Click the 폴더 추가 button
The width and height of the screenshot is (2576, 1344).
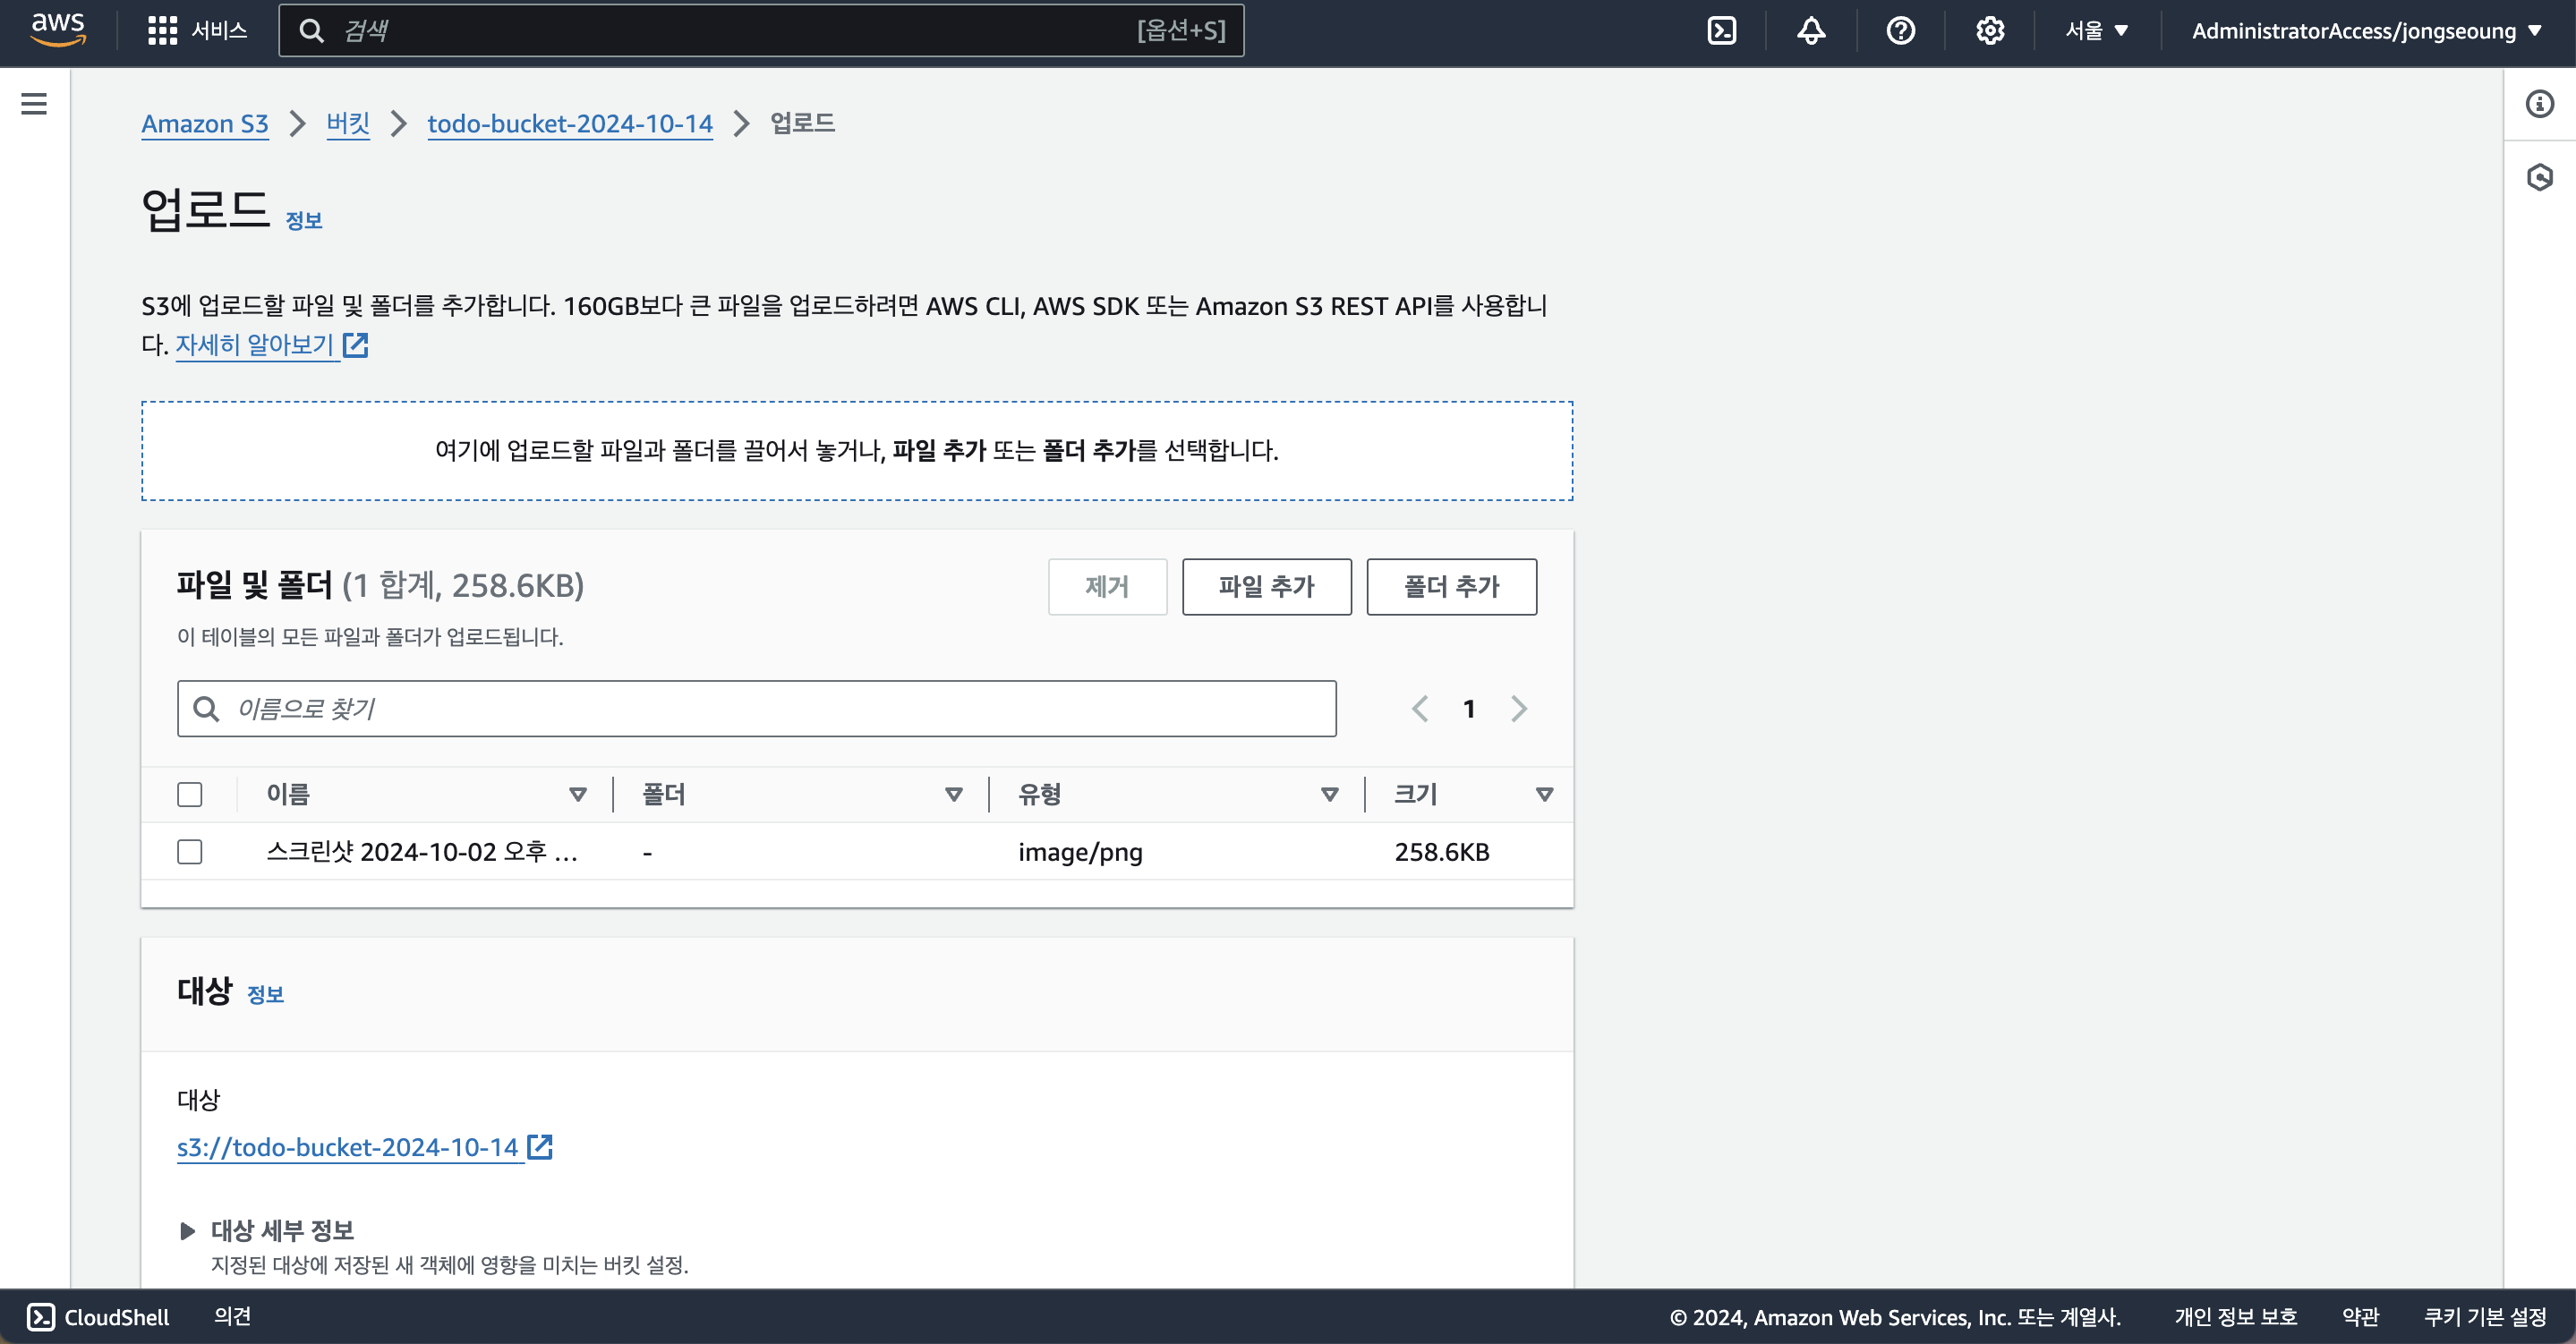[x=1451, y=587]
